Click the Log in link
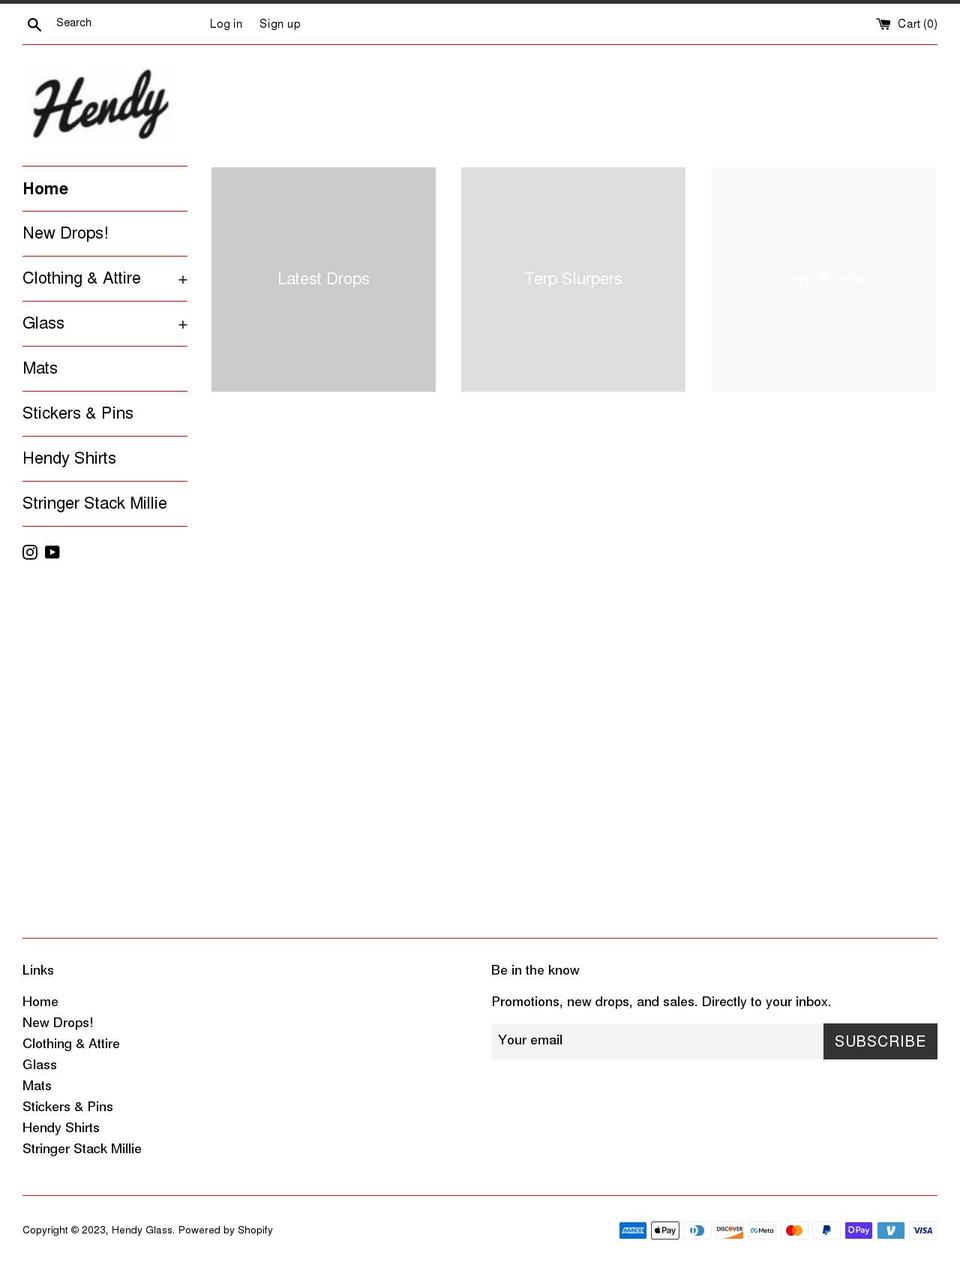960x1262 pixels. [x=226, y=24]
